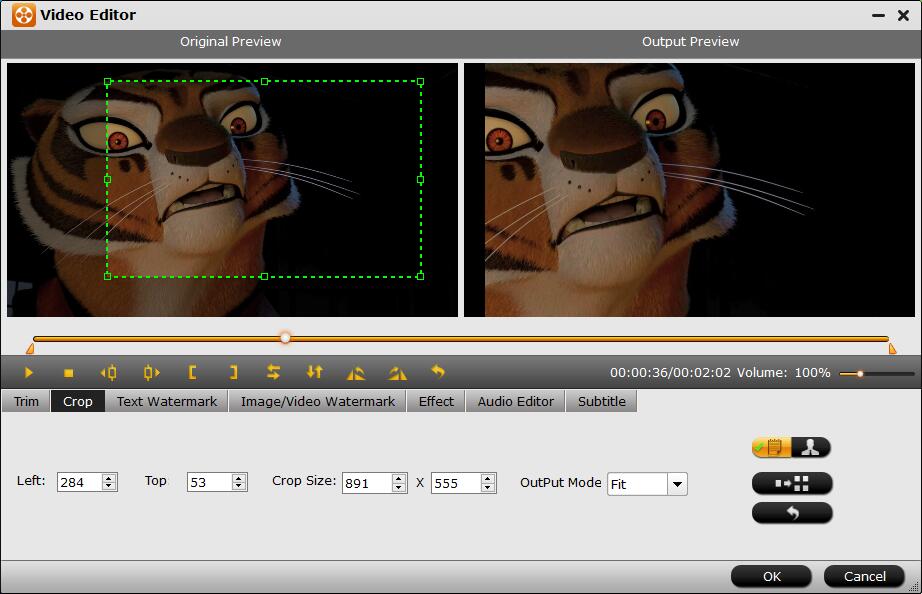Flip video vertically using vertical arrows icon

[x=315, y=373]
